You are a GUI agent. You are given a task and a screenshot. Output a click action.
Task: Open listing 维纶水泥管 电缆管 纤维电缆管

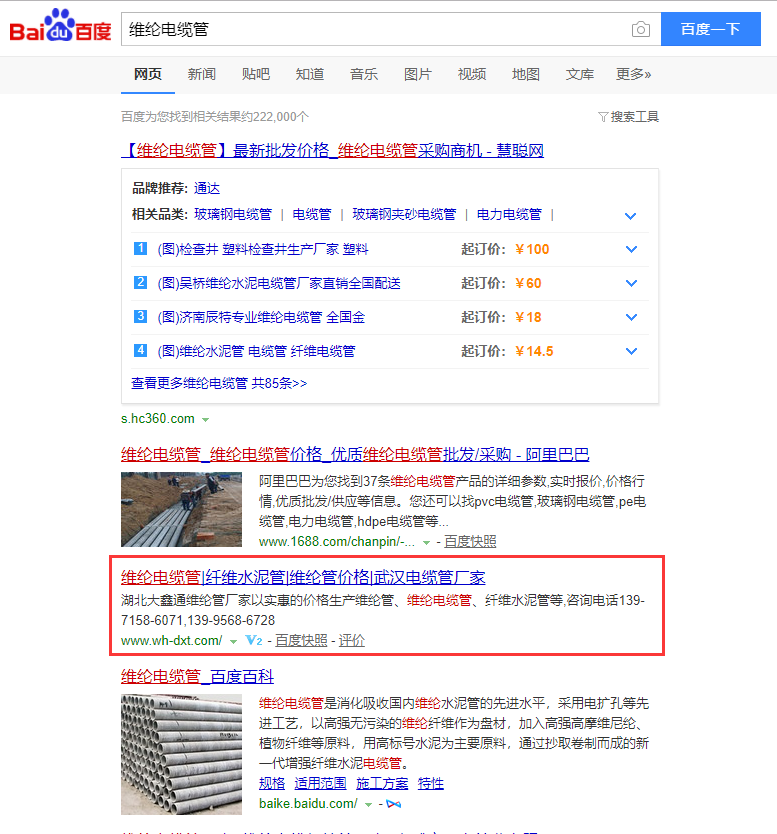[256, 351]
